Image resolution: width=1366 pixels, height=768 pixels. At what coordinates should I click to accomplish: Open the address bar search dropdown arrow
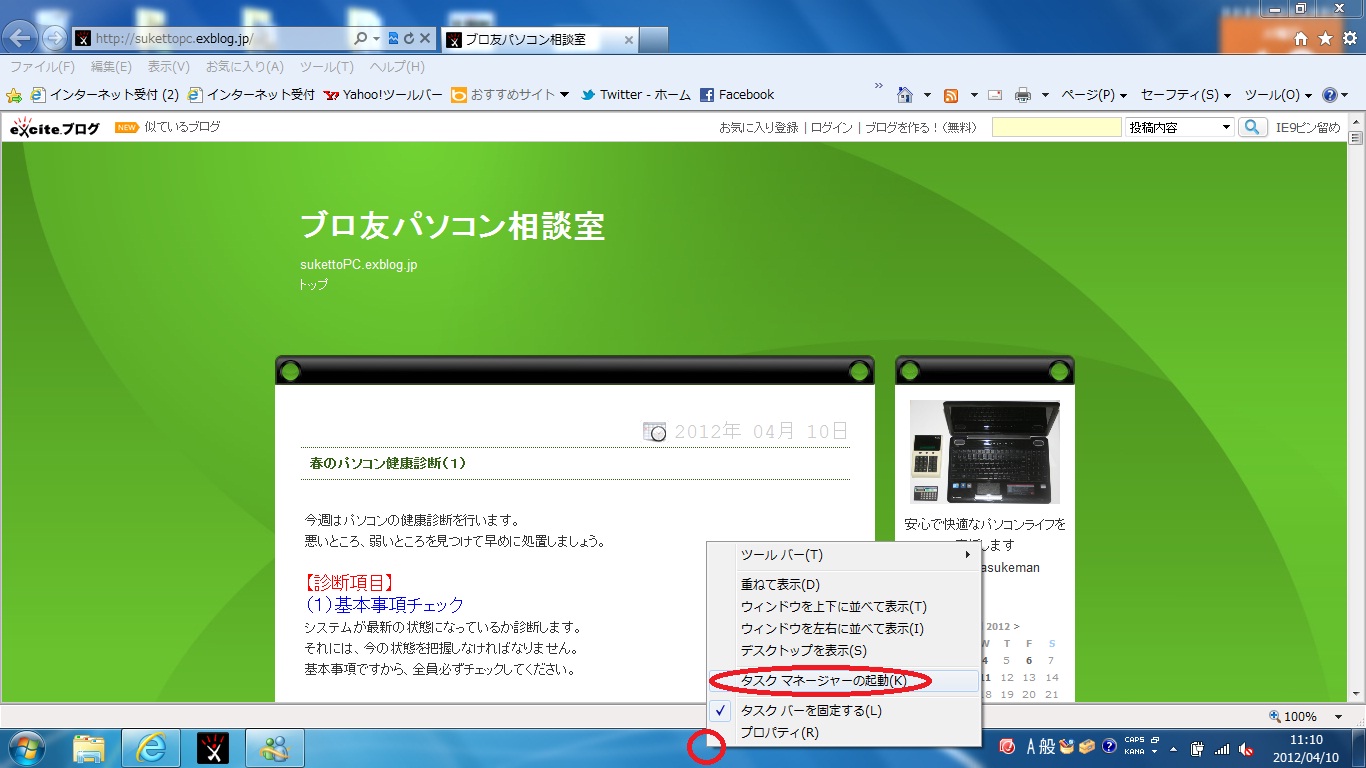pyautogui.click(x=377, y=39)
